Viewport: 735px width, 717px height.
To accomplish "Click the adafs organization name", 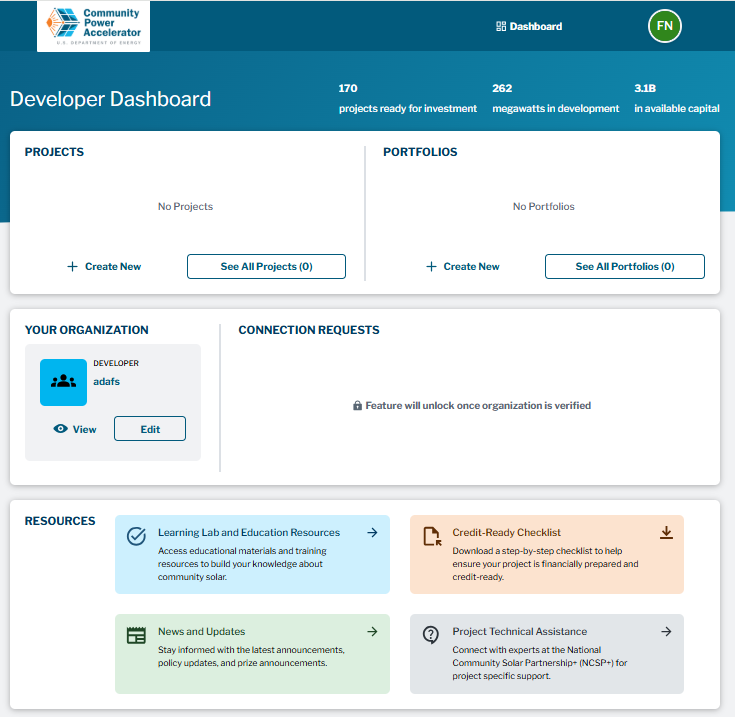I will 106,381.
